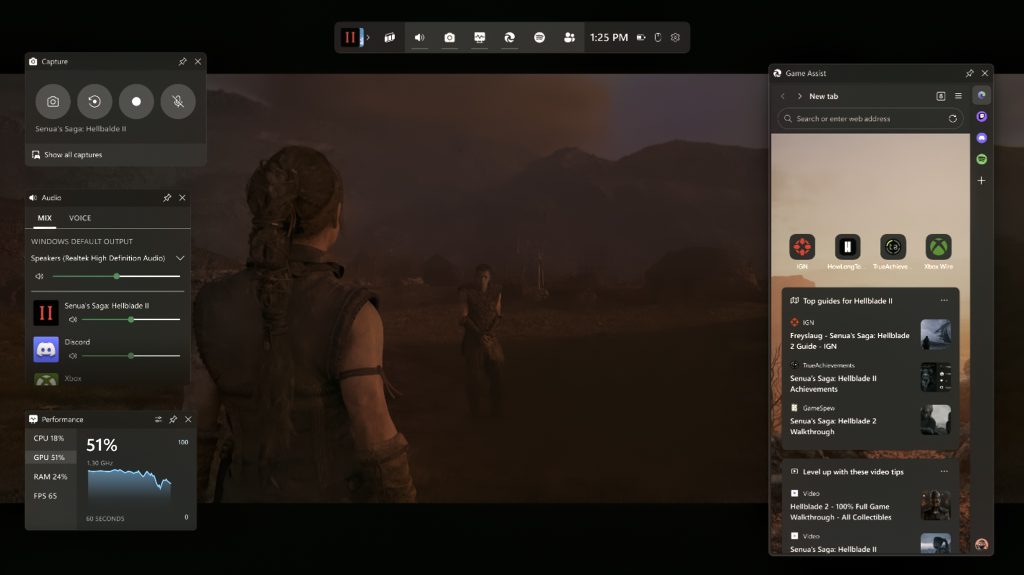
Task: Pin the Capture widget
Action: tap(182, 61)
